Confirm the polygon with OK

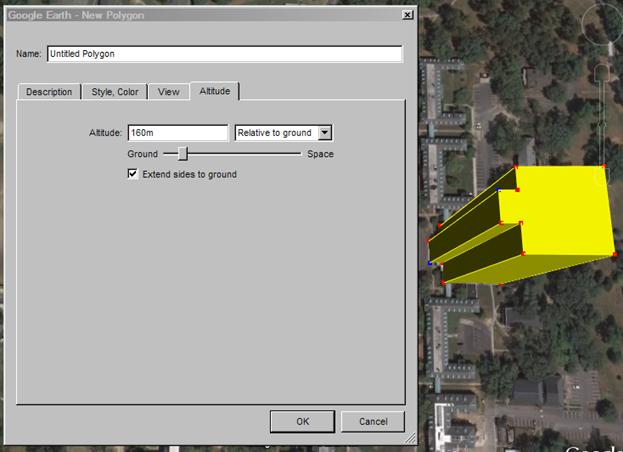[x=302, y=421]
